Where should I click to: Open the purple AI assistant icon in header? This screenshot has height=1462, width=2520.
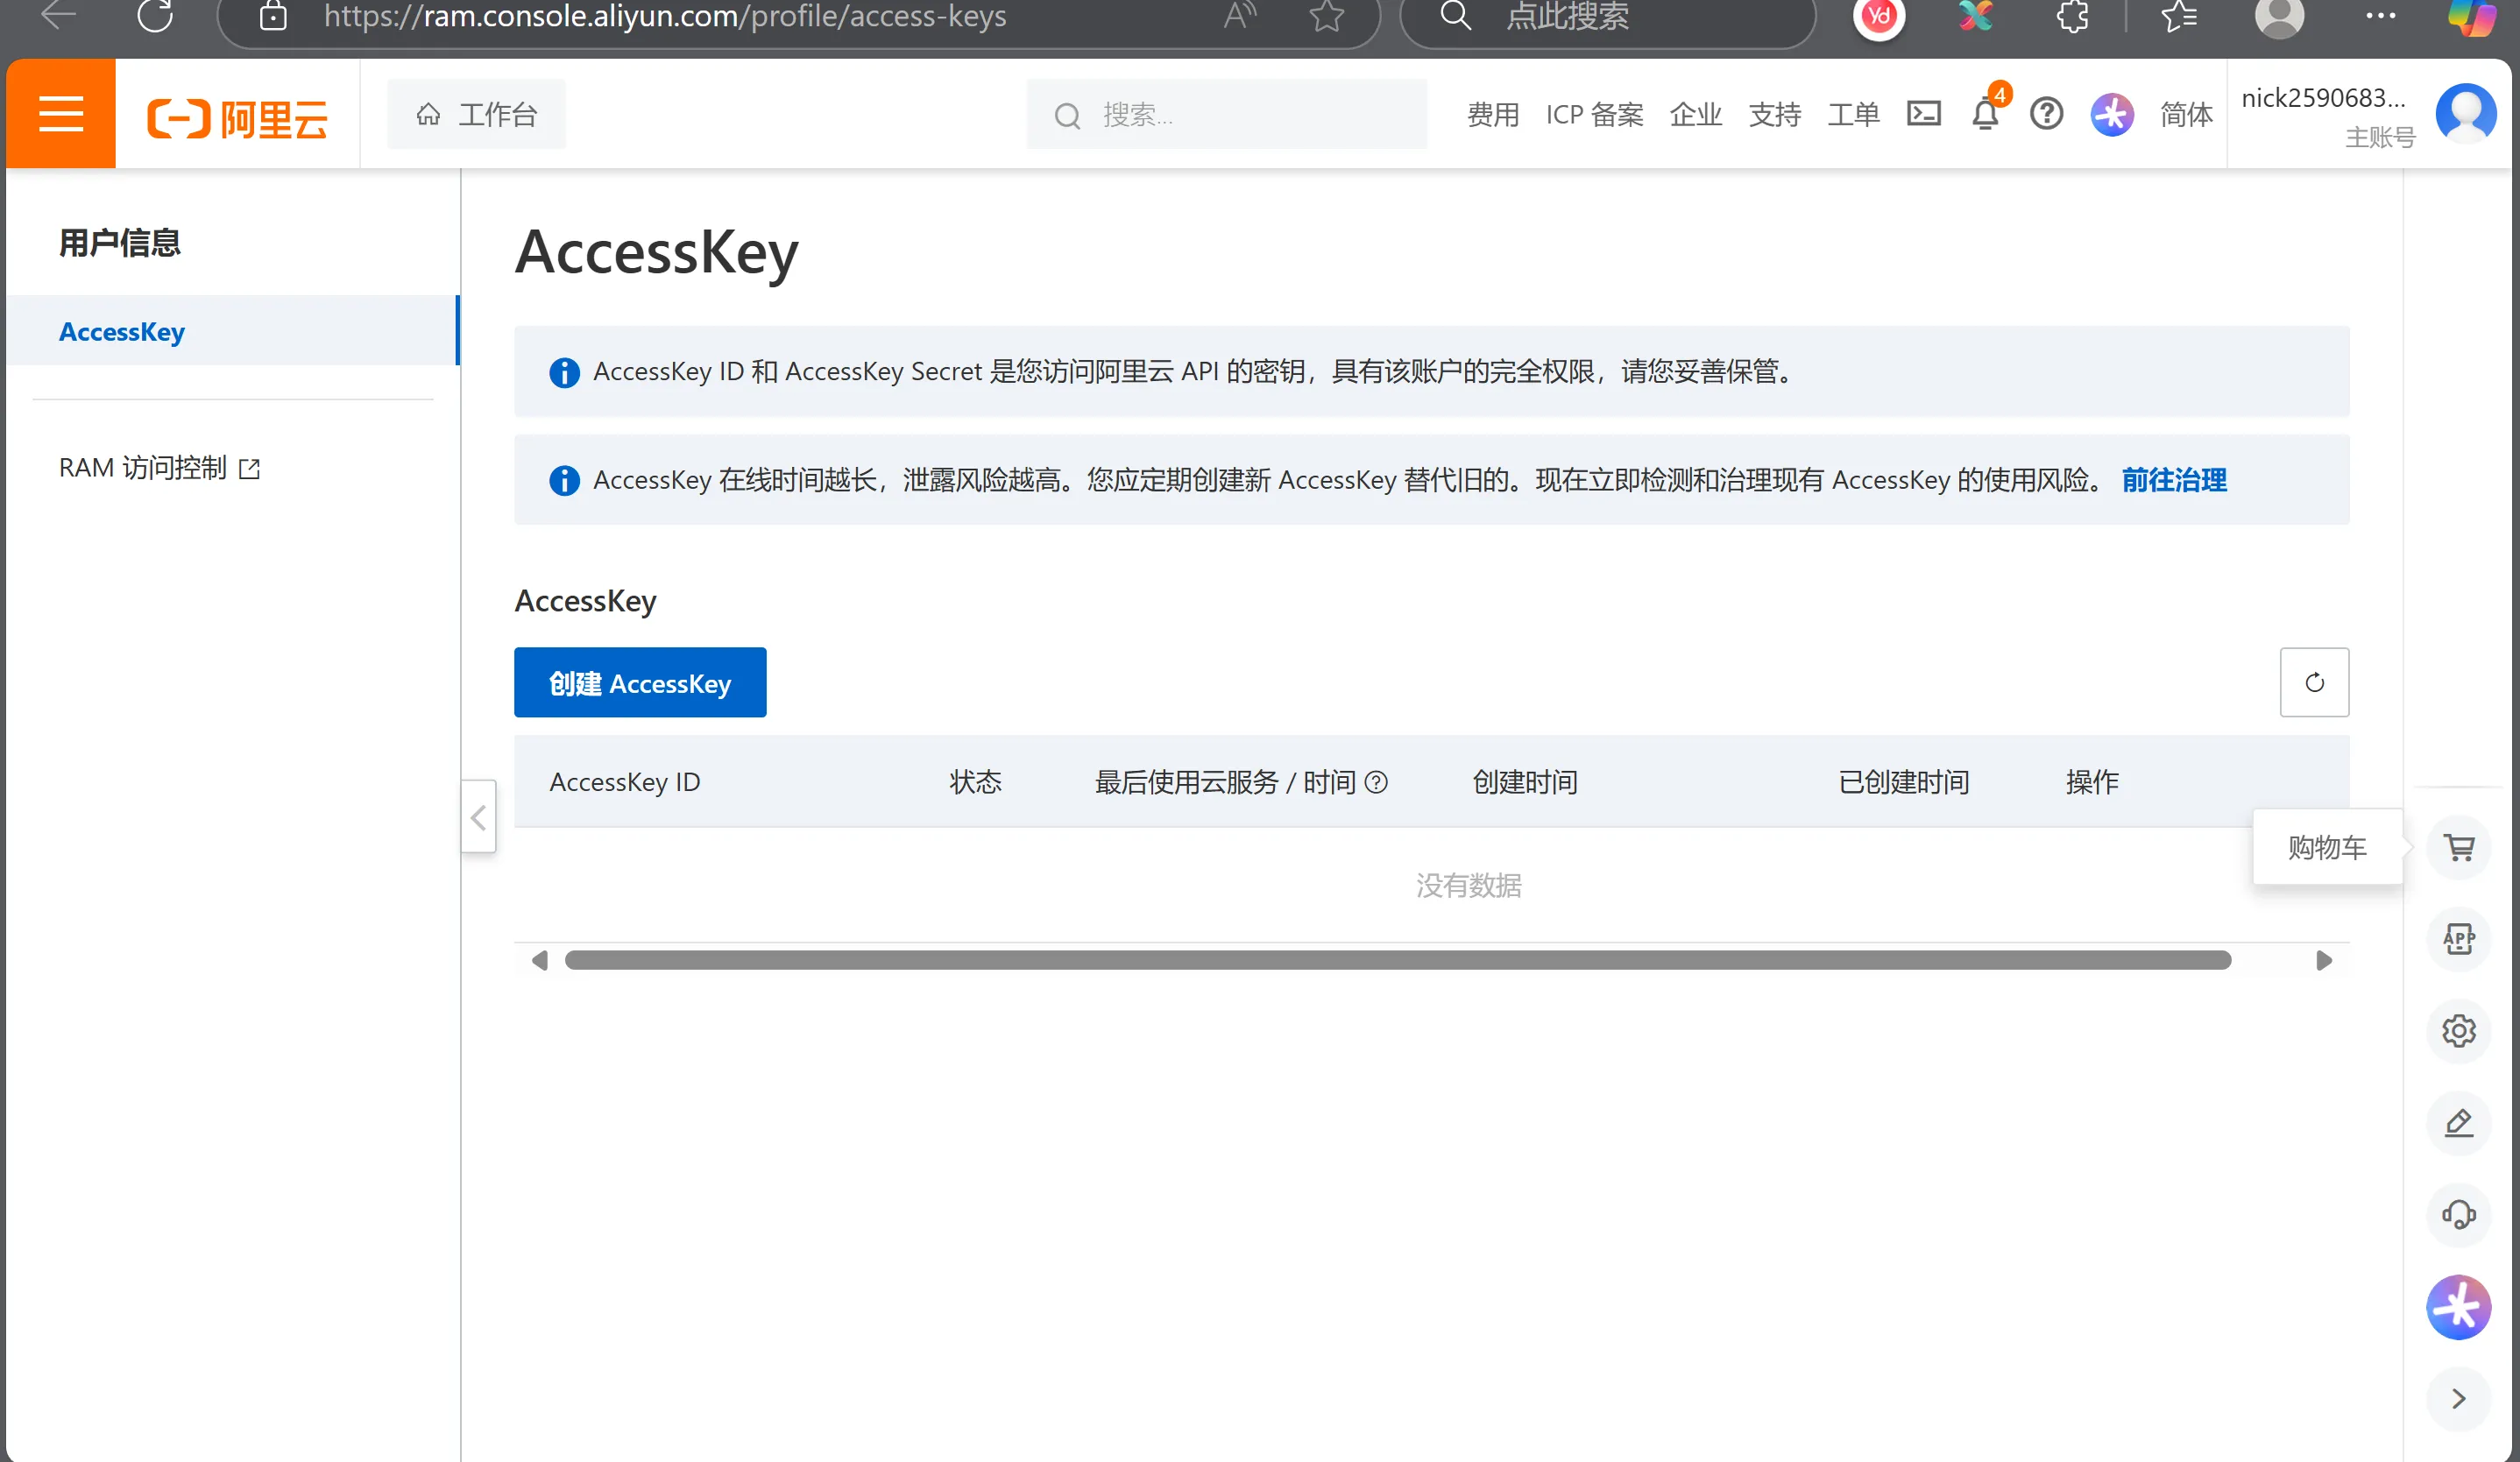click(2111, 114)
